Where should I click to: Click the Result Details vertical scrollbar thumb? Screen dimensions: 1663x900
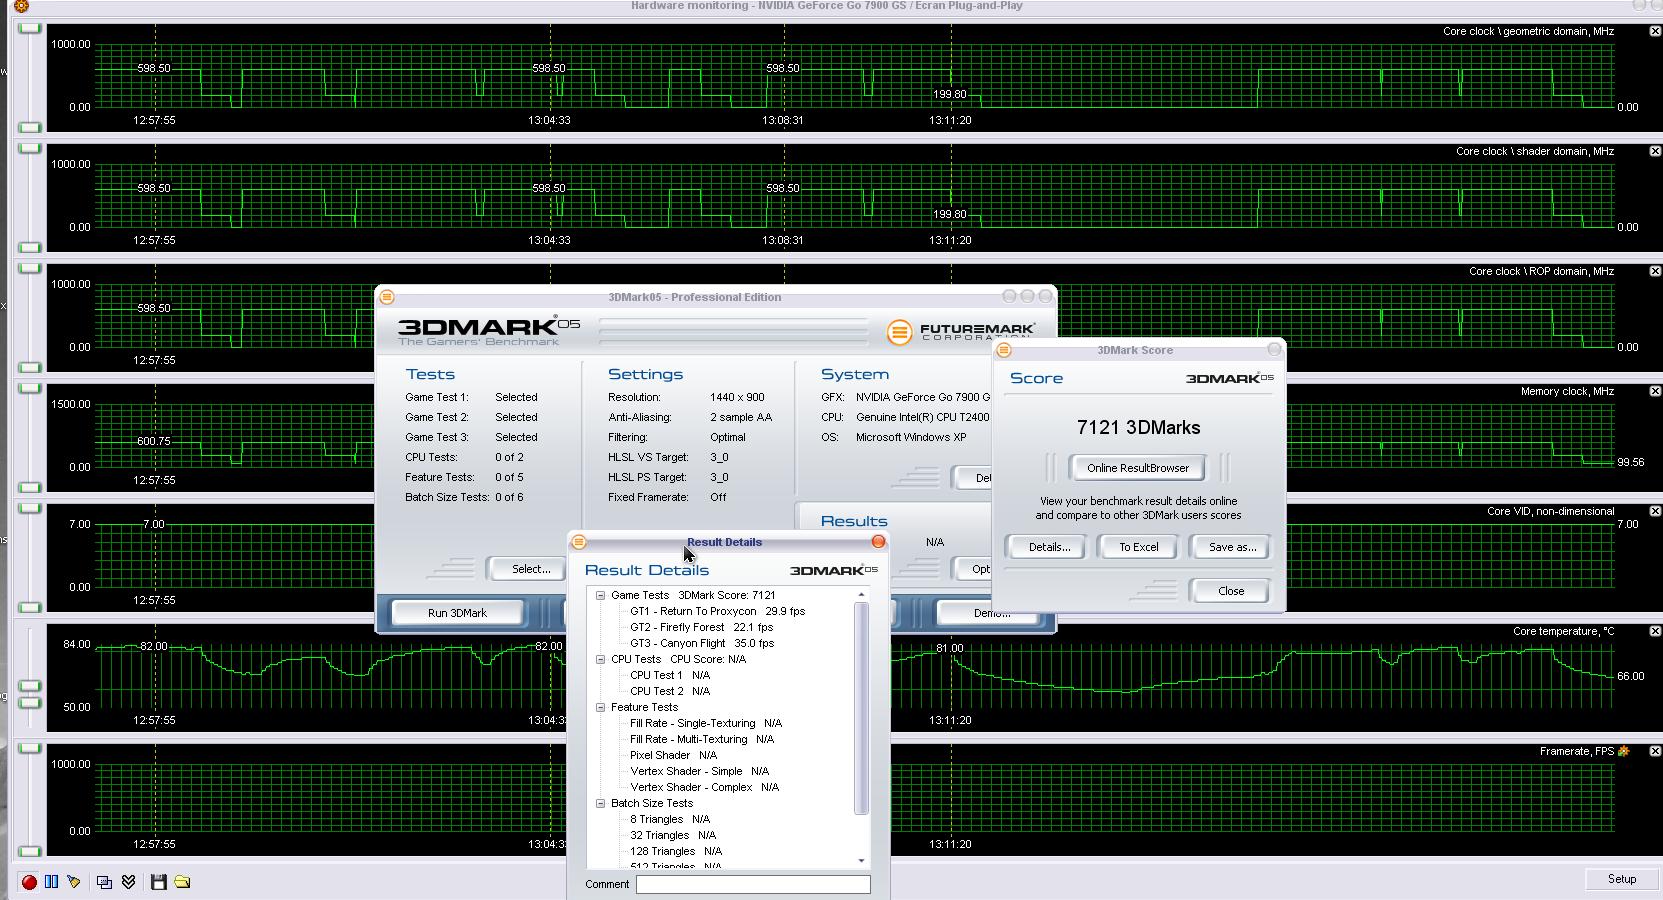tap(861, 708)
